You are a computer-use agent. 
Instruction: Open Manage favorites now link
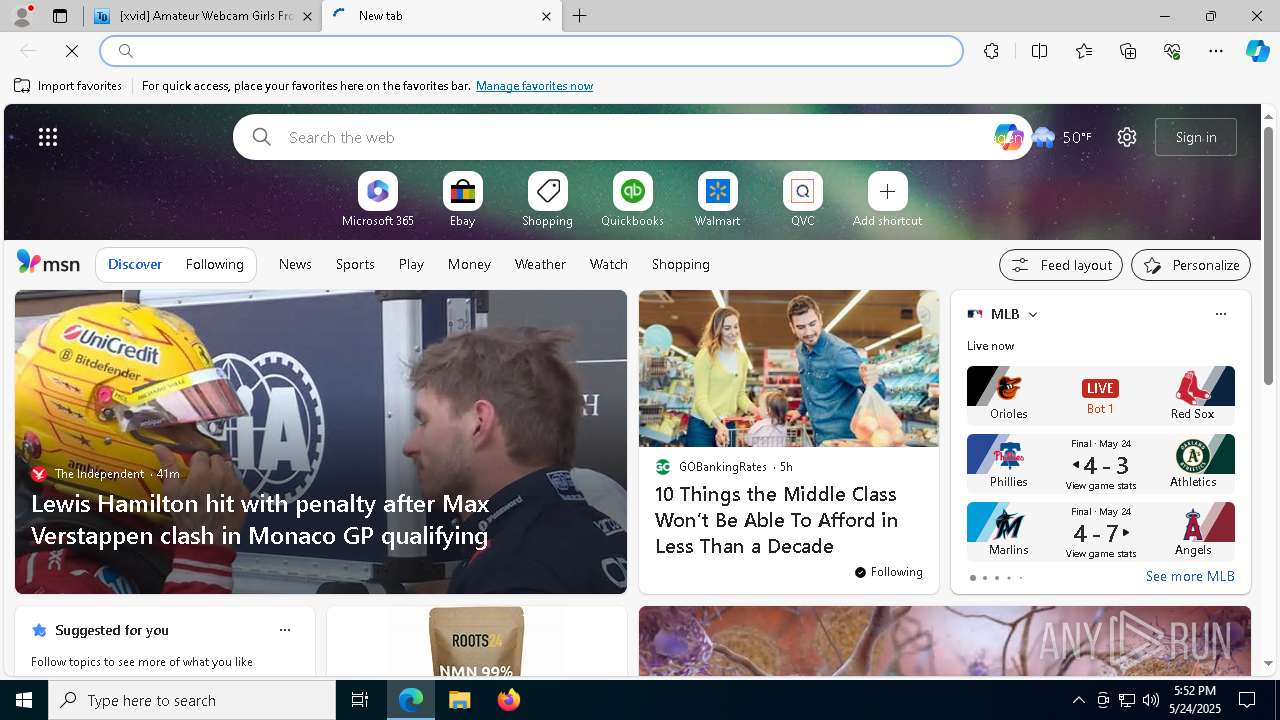(x=534, y=86)
